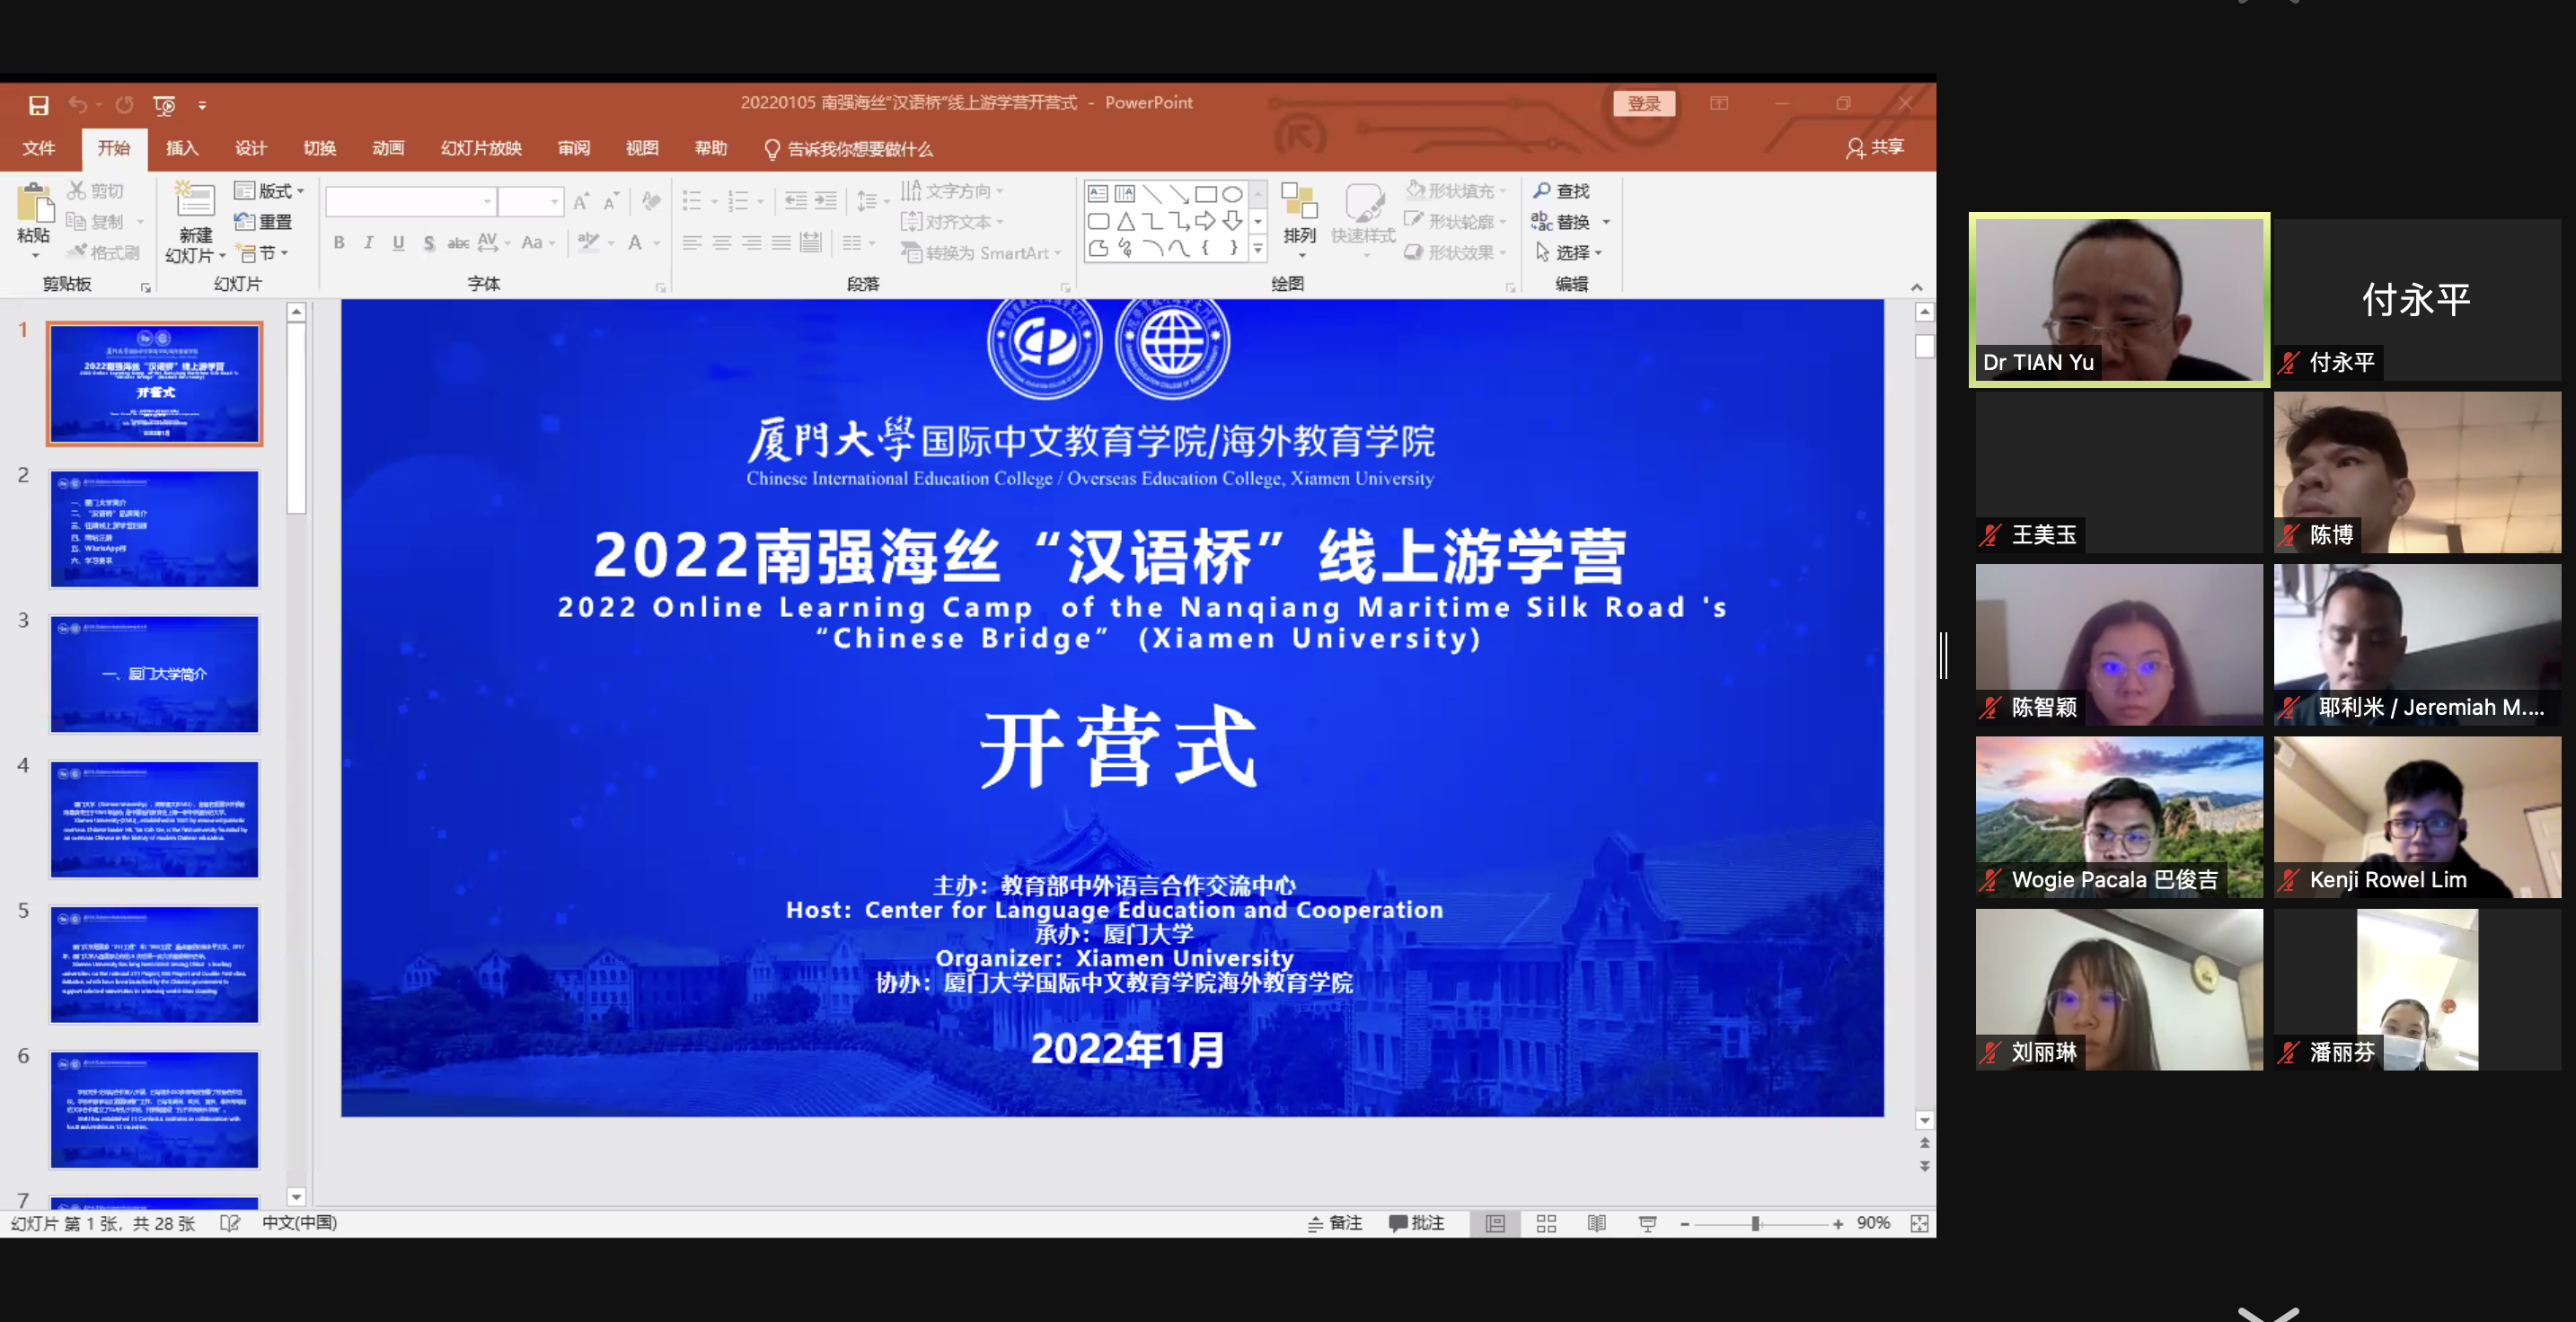Open the Notes pane from status bar
2576x1322 pixels.
point(1335,1223)
